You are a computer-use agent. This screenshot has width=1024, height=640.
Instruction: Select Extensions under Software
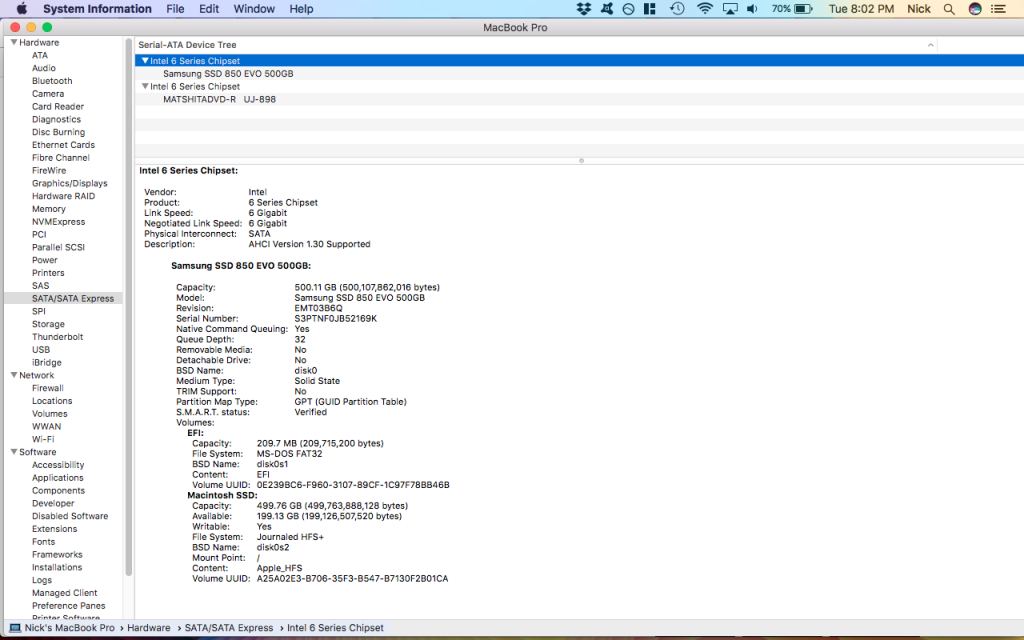click(54, 528)
